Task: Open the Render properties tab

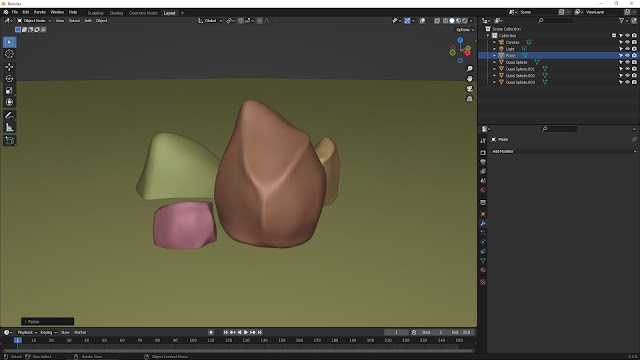Action: (x=483, y=153)
